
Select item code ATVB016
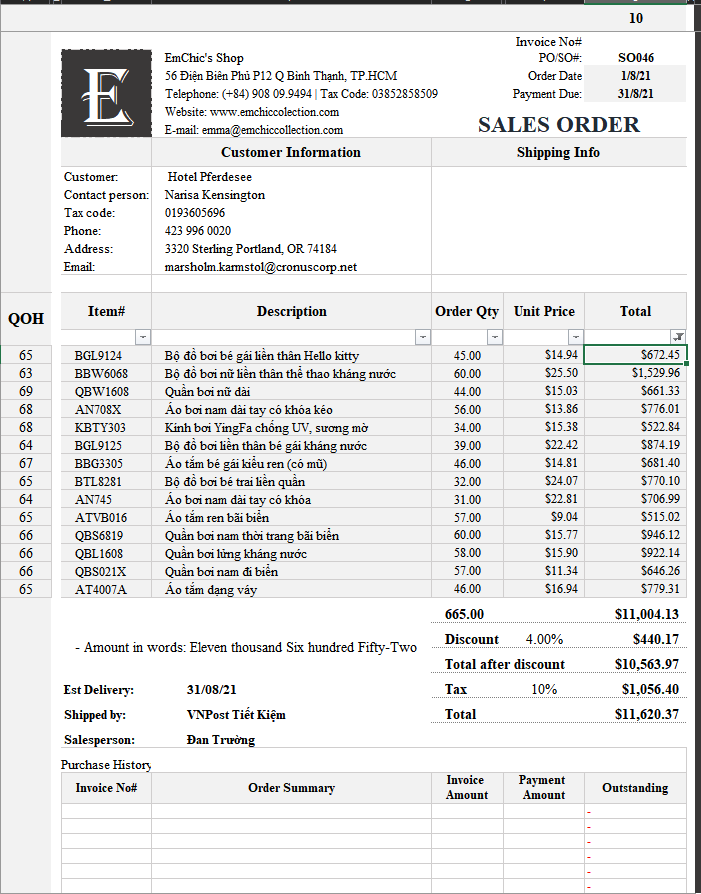point(101,518)
